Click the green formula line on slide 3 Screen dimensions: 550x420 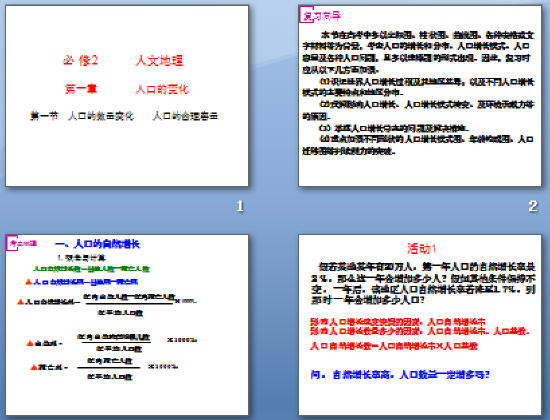pos(92,269)
